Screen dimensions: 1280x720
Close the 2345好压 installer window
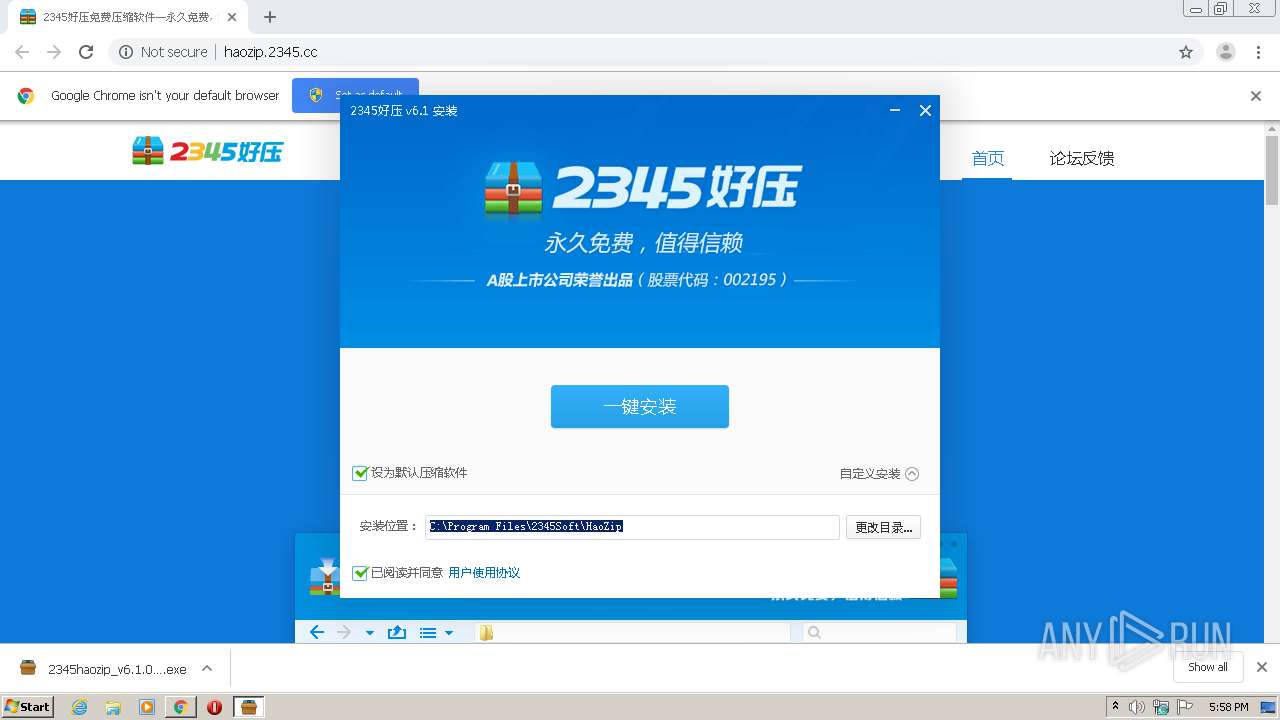point(925,111)
